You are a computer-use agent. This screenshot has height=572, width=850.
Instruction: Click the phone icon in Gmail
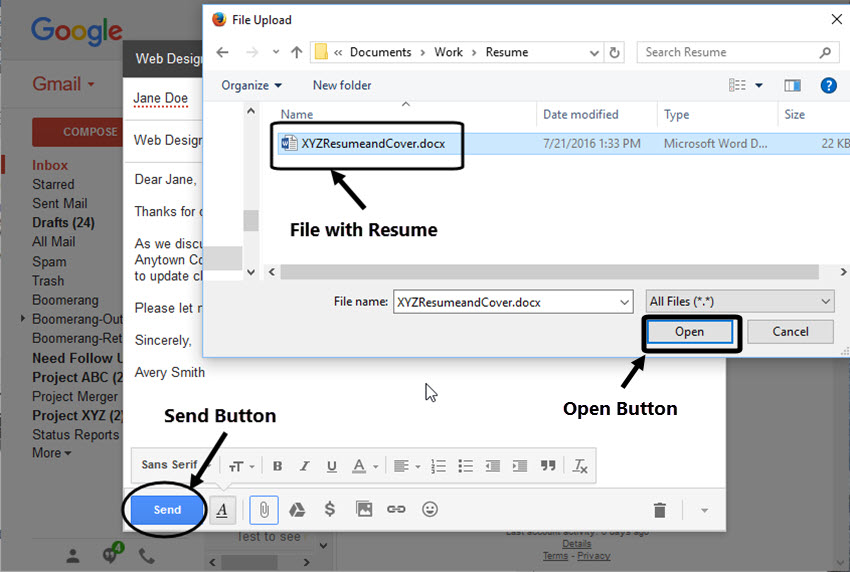146,556
